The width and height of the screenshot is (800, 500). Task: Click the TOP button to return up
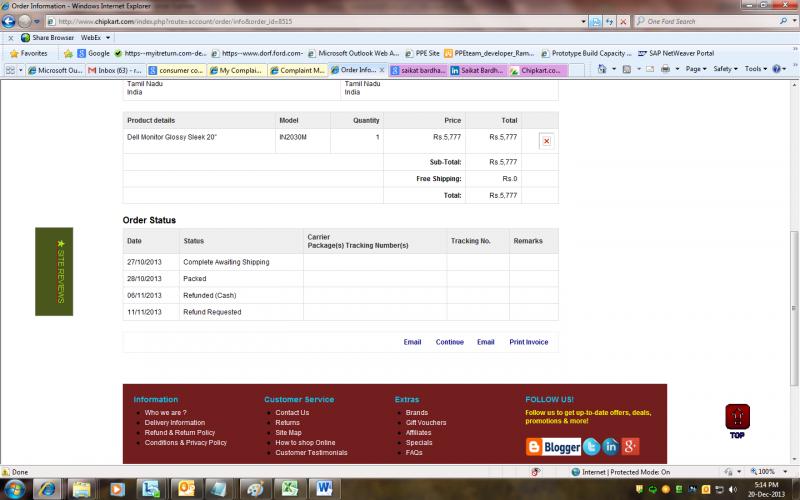tap(737, 421)
